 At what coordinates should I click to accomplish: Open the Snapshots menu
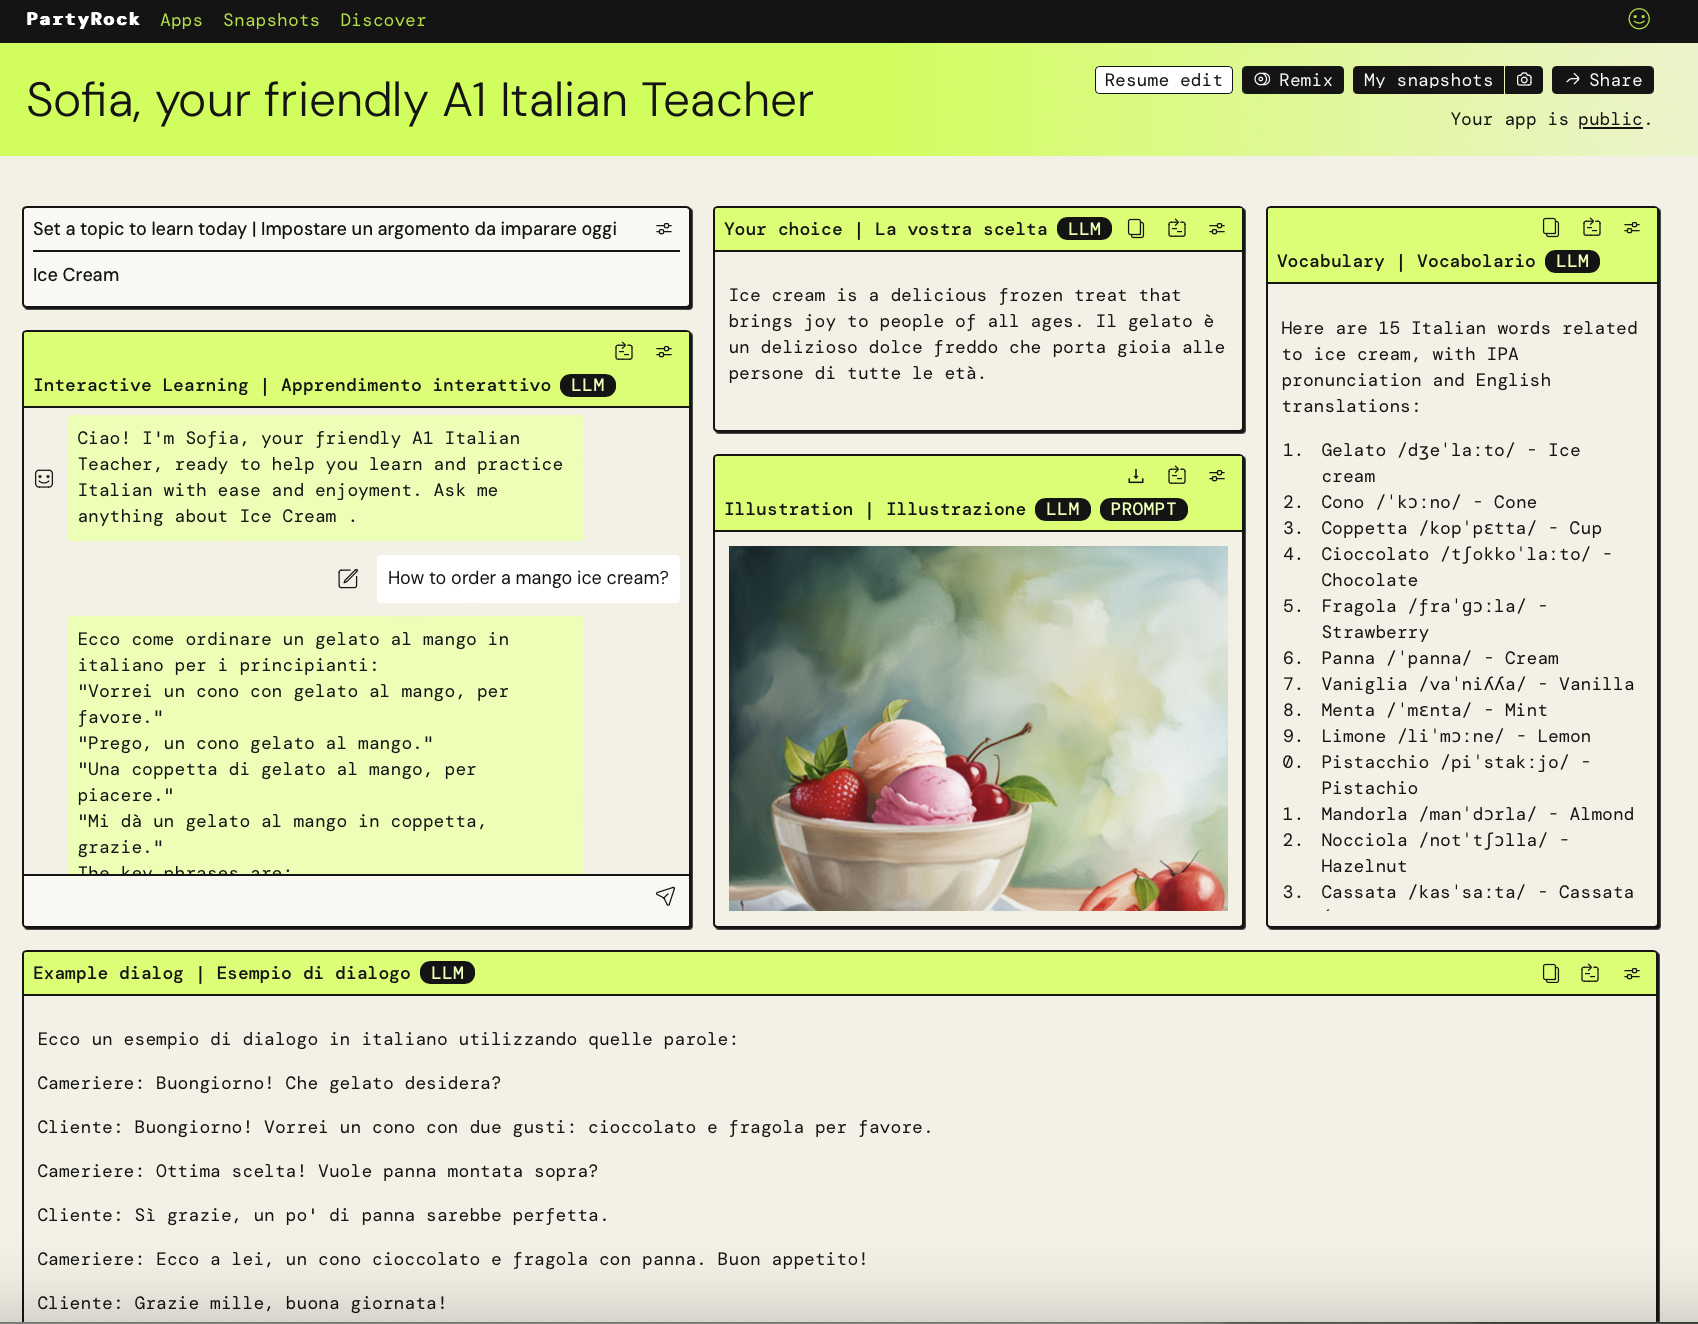coord(271,20)
